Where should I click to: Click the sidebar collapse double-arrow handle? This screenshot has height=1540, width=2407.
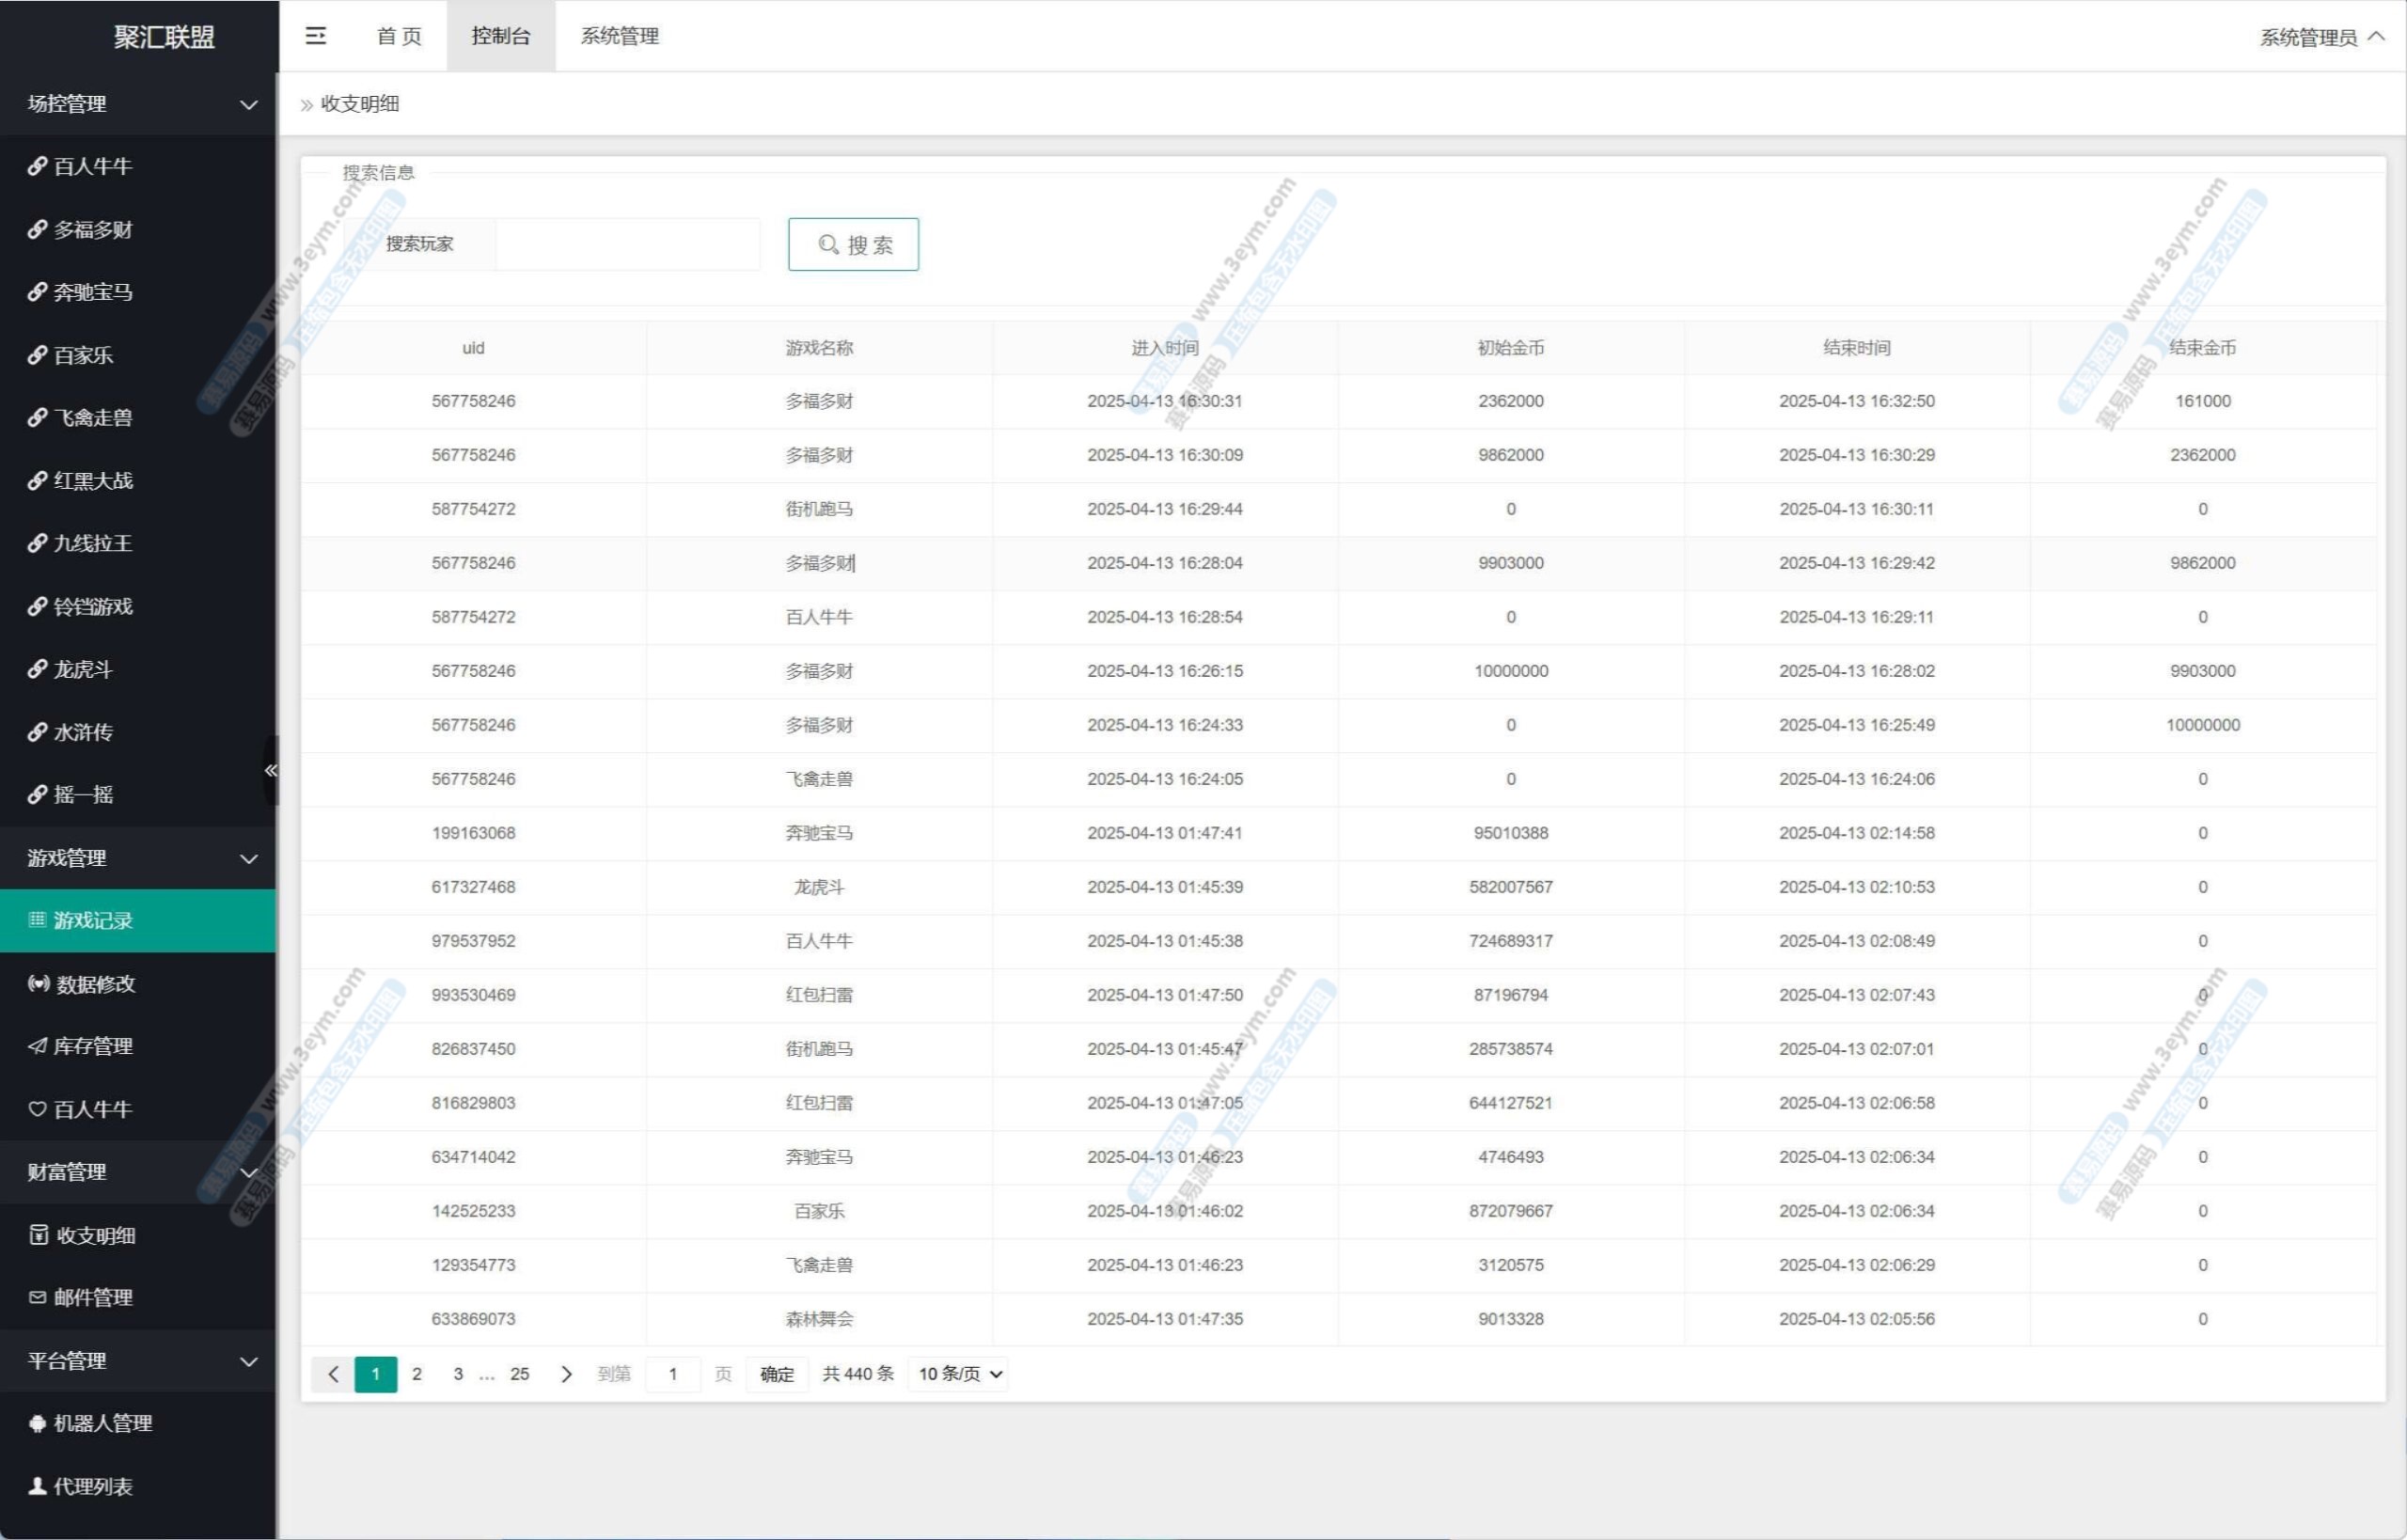click(x=270, y=770)
